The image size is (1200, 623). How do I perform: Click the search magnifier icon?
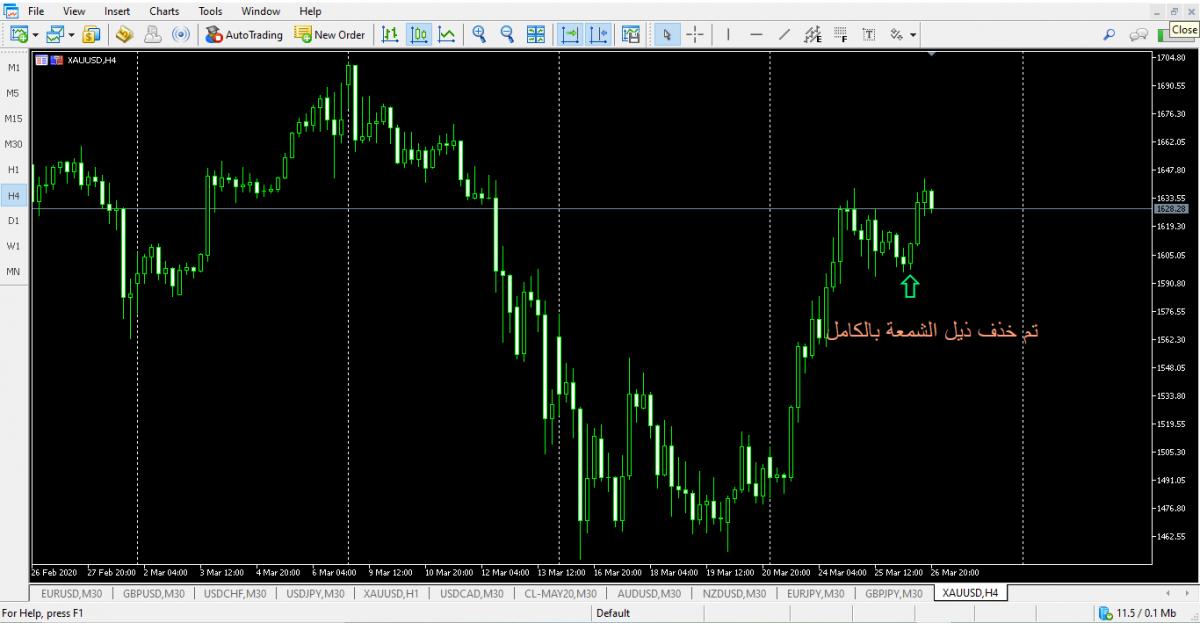tap(1109, 34)
